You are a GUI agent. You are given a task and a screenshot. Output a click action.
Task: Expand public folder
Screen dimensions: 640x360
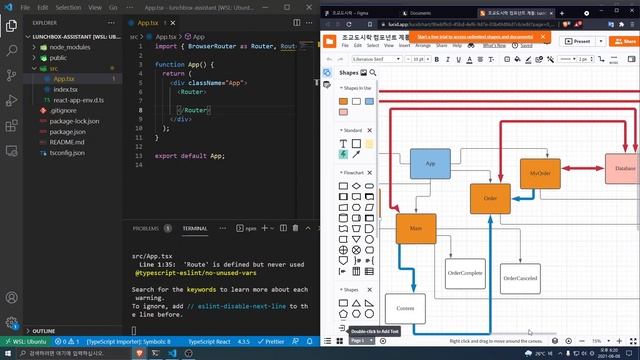click(34, 58)
